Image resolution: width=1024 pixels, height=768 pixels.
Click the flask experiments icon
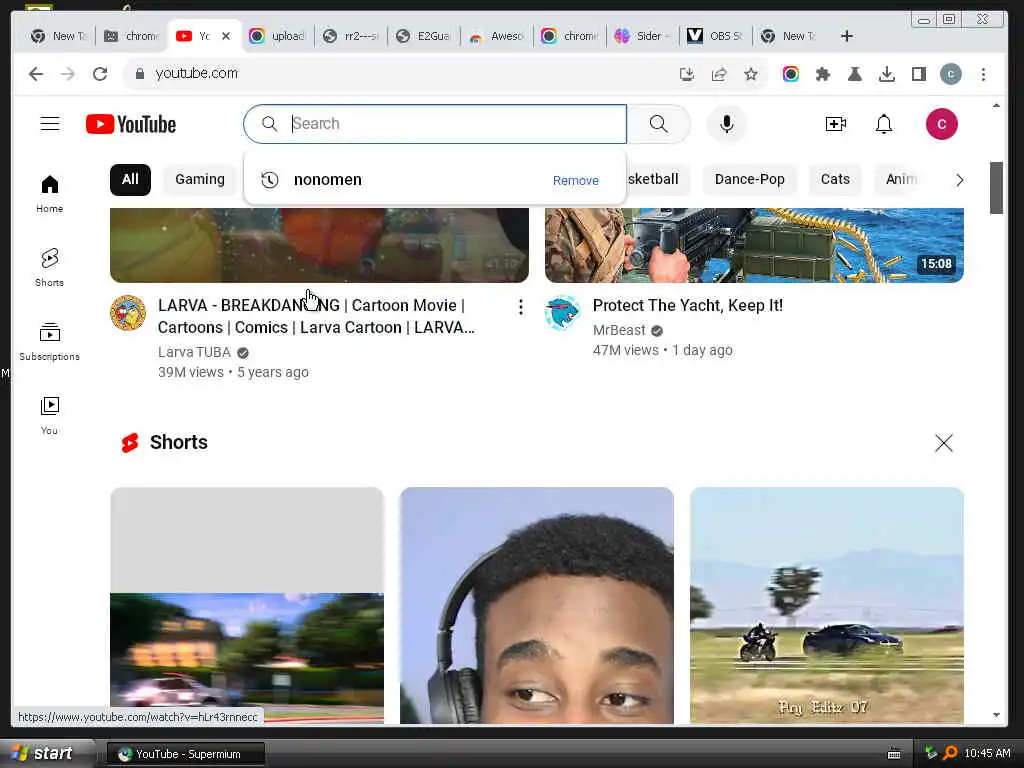click(854, 74)
